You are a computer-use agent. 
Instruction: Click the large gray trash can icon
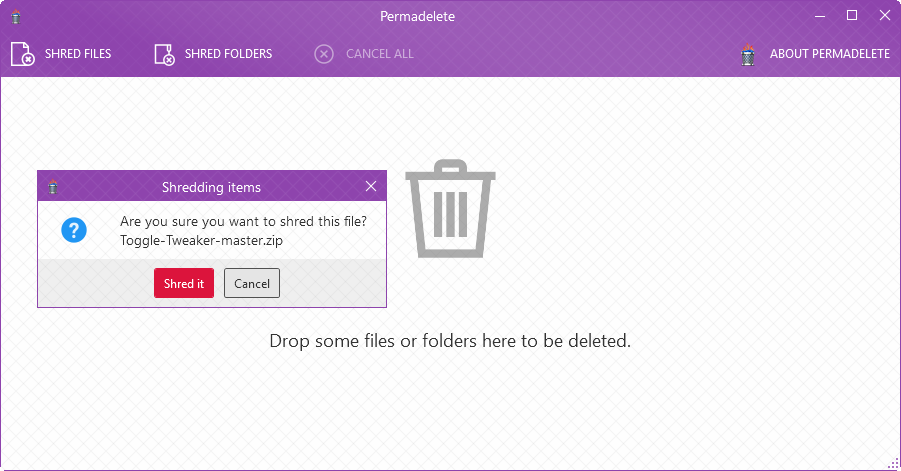pos(450,209)
